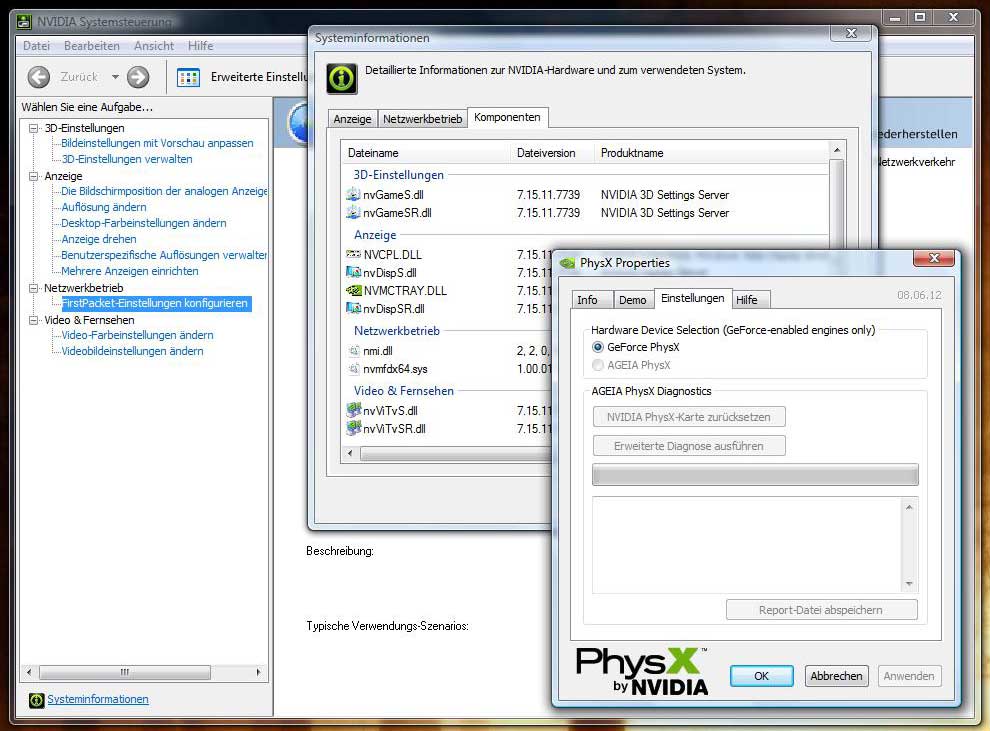Click the diagnostics text box scroll down arrow
990x731 pixels.
tap(909, 584)
